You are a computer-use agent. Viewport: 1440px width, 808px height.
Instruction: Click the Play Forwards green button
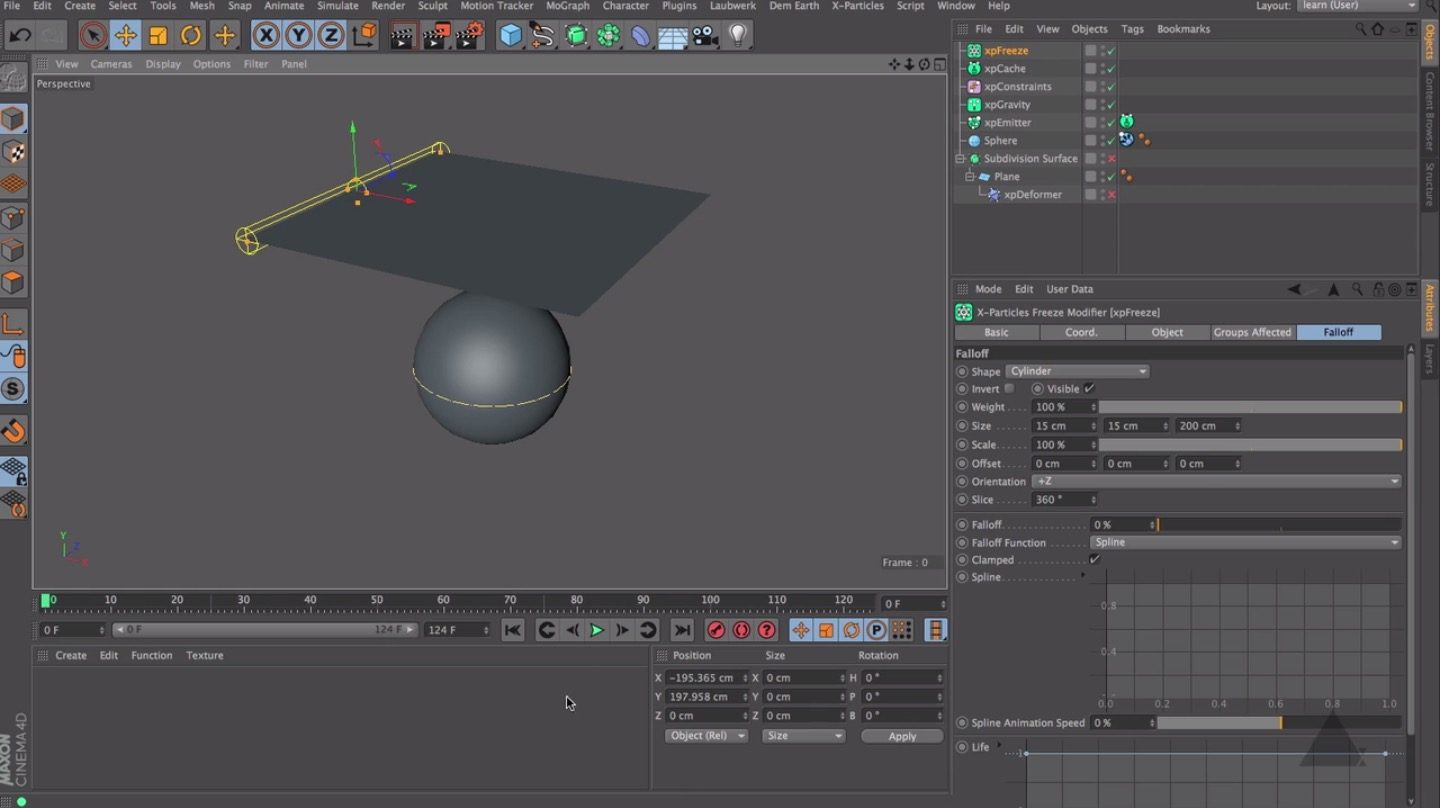597,630
